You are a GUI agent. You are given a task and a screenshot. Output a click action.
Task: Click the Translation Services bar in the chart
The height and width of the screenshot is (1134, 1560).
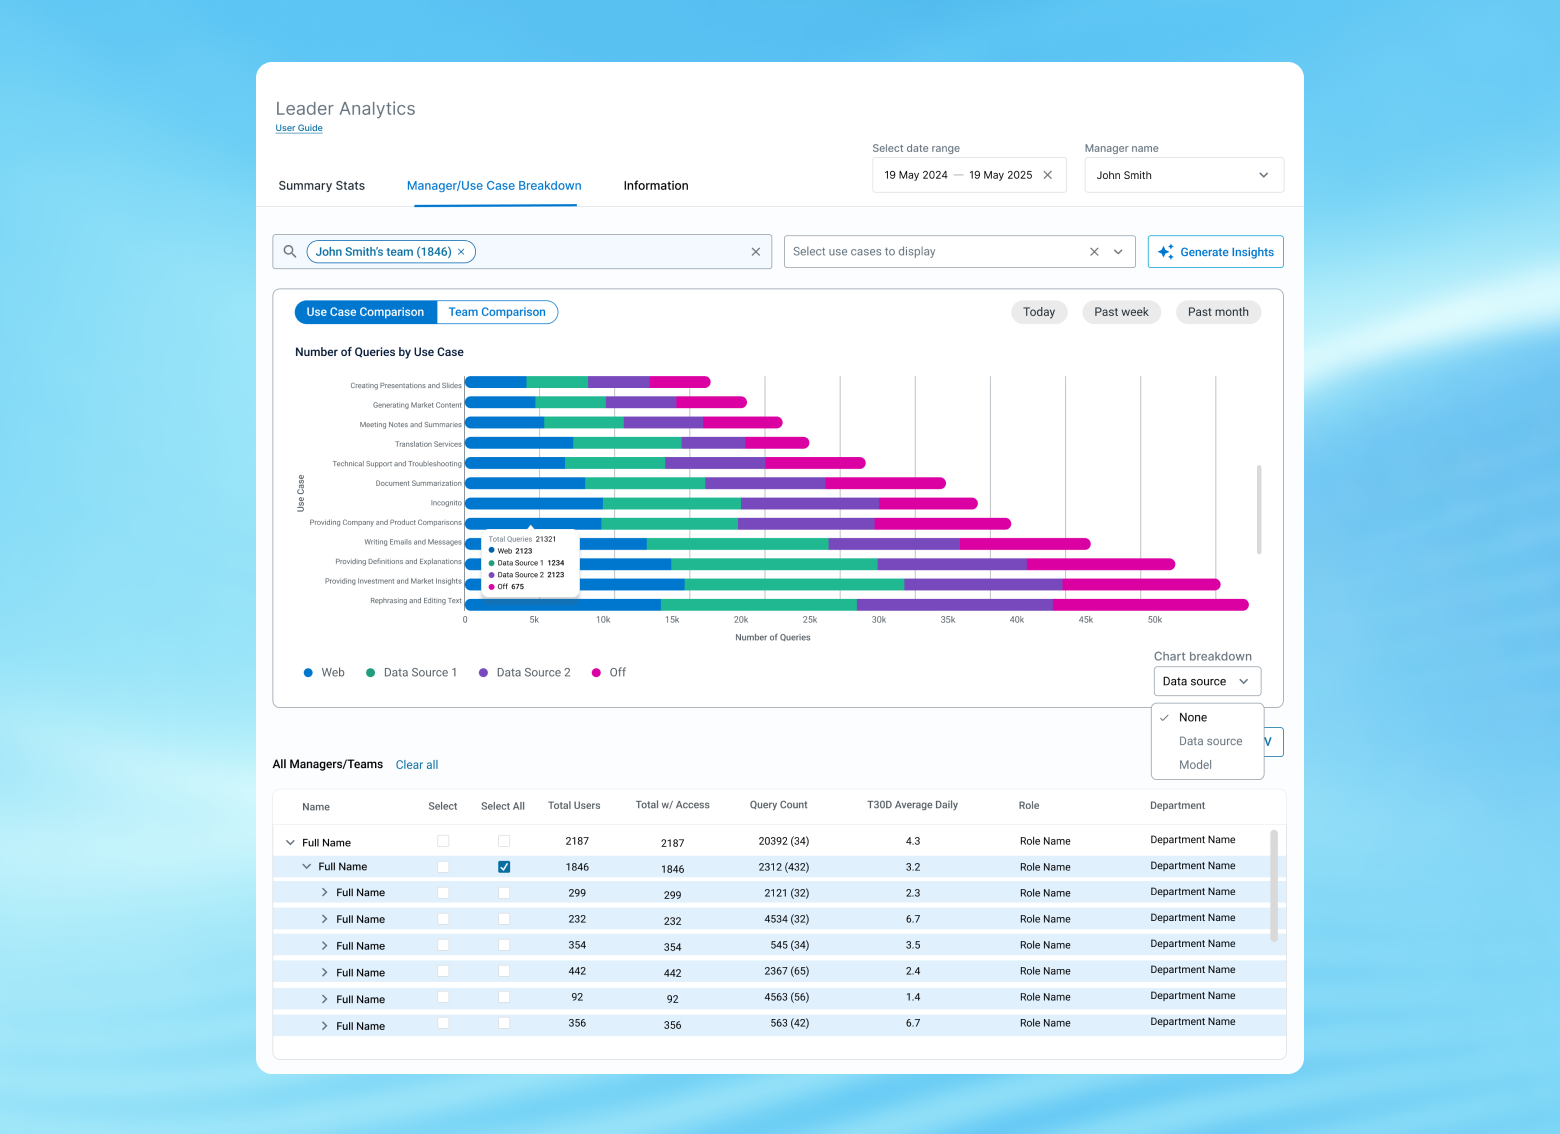(x=637, y=443)
